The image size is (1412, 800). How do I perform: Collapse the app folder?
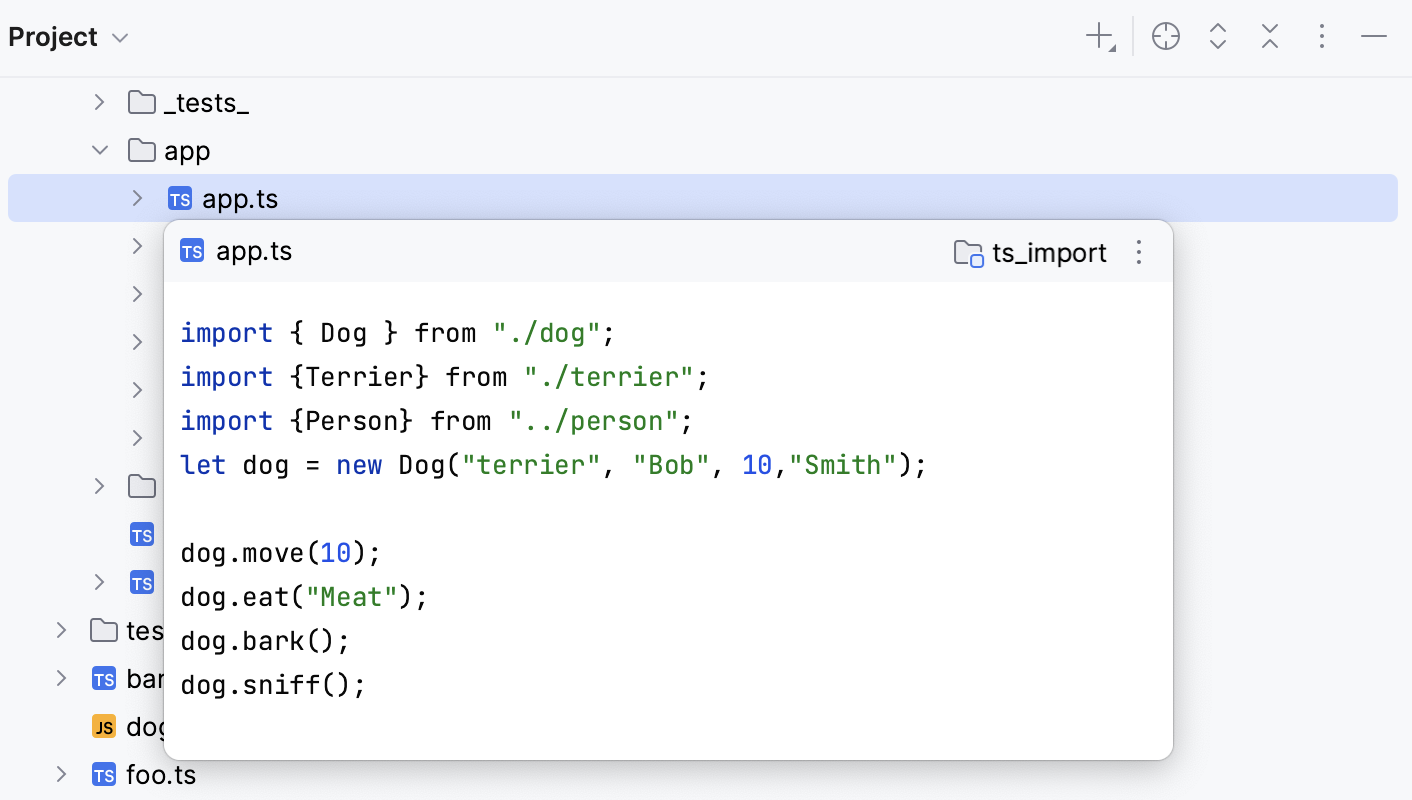click(x=99, y=149)
